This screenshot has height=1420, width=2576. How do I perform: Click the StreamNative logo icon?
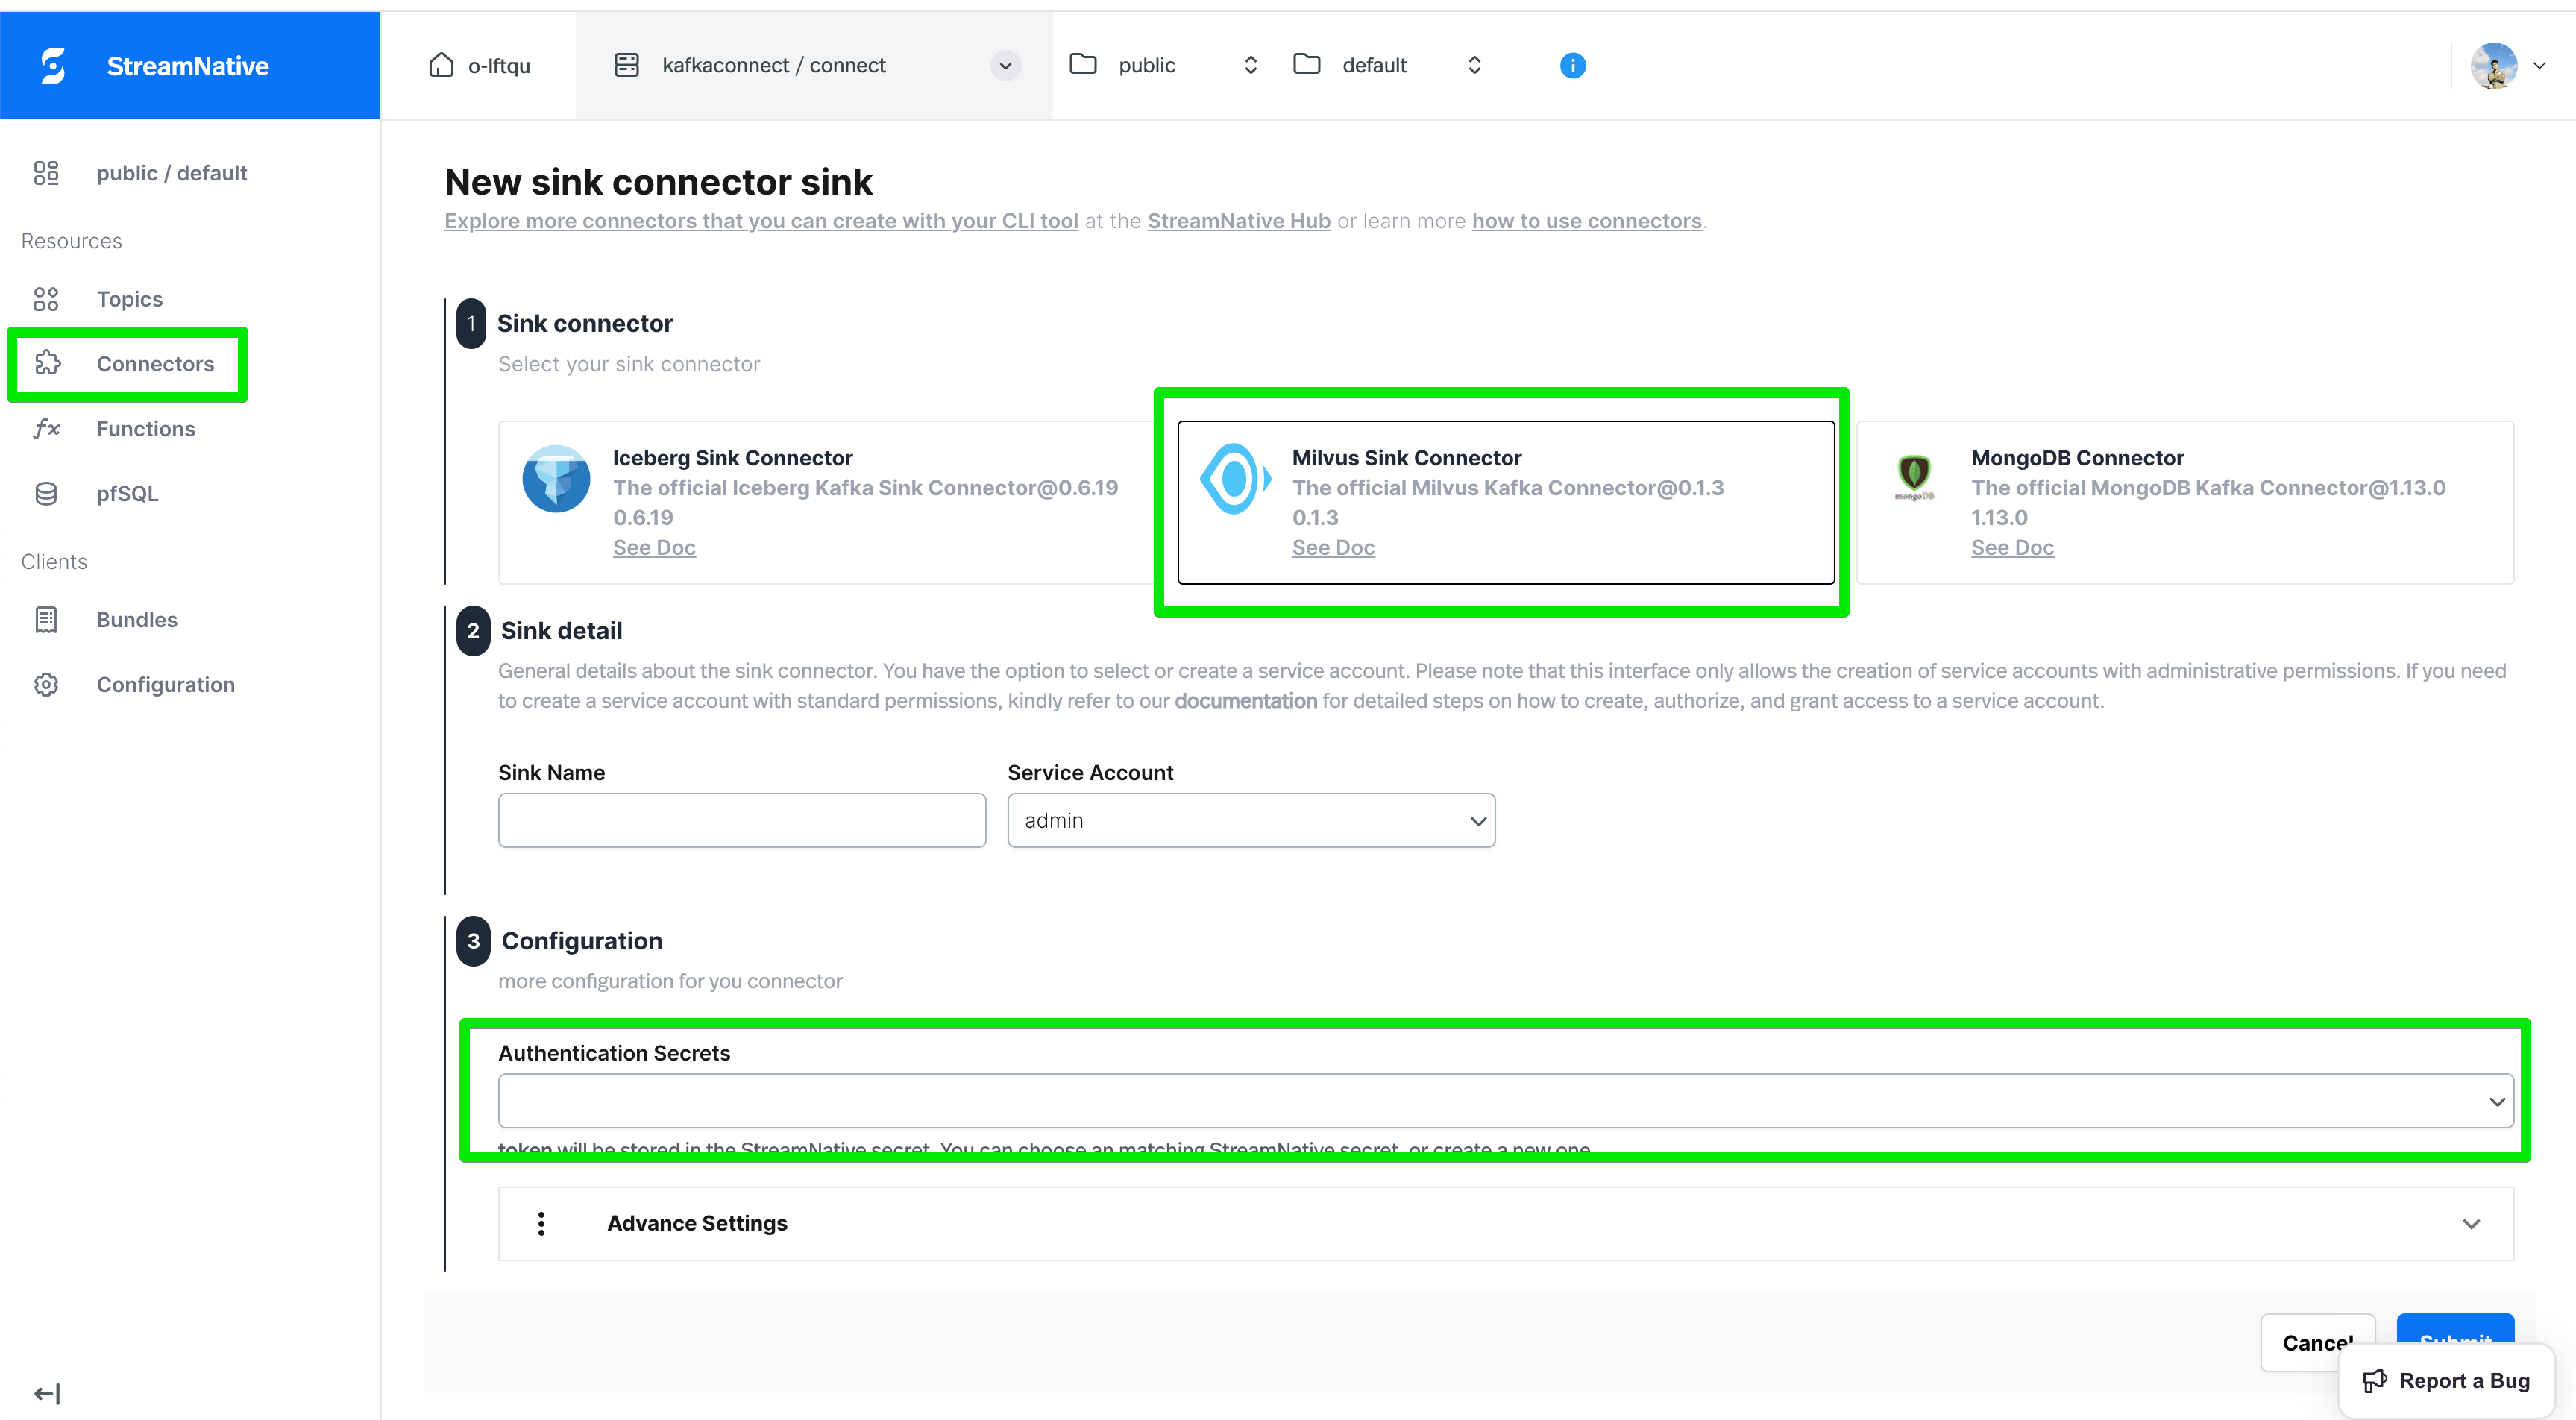tap(53, 66)
